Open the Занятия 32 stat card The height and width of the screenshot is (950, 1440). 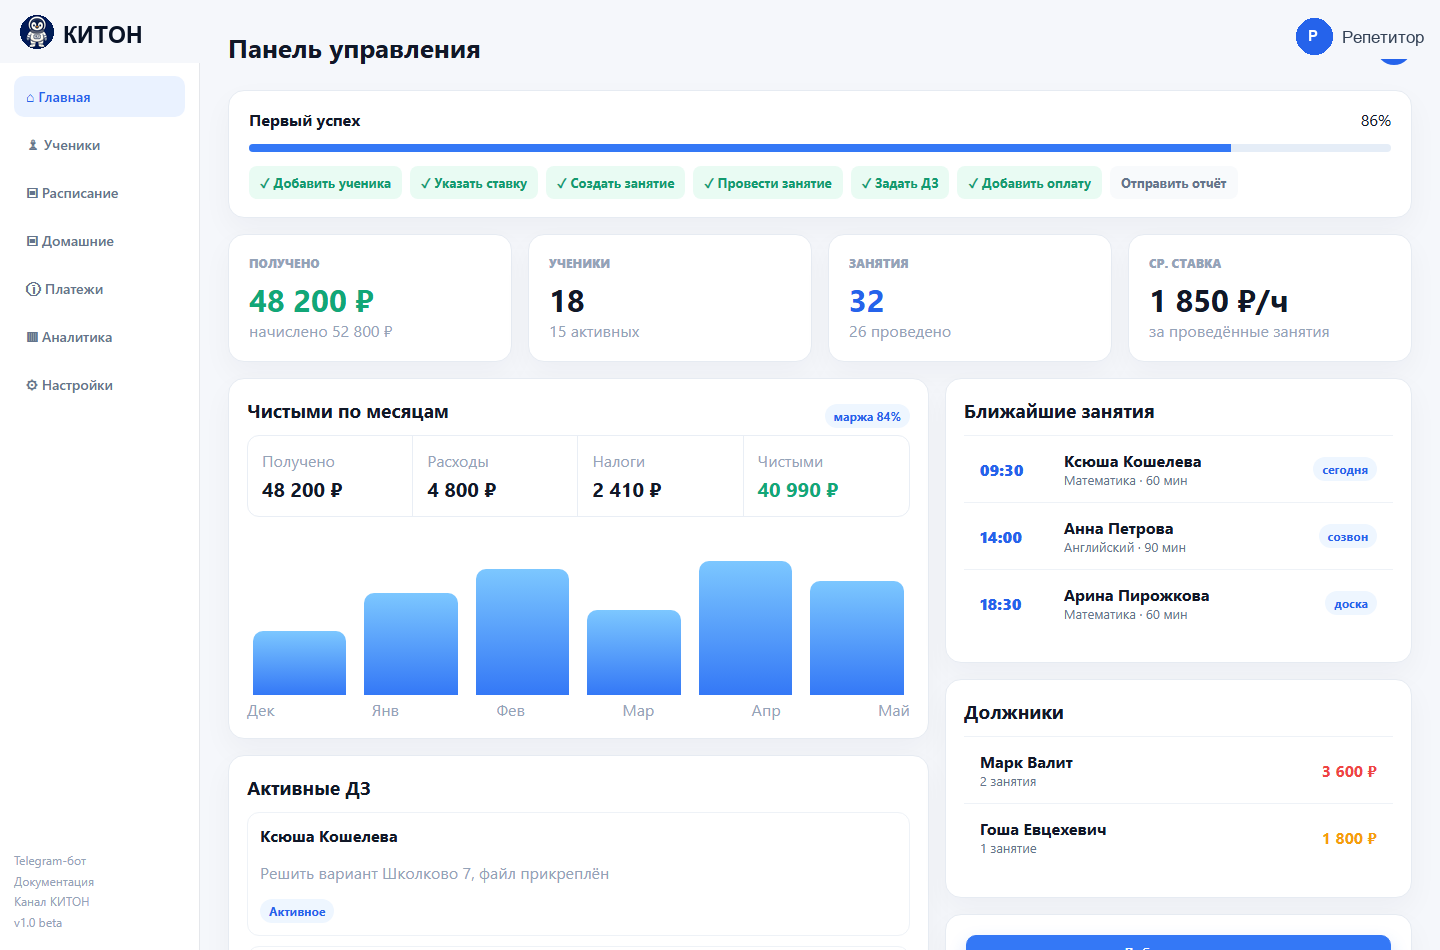point(970,298)
